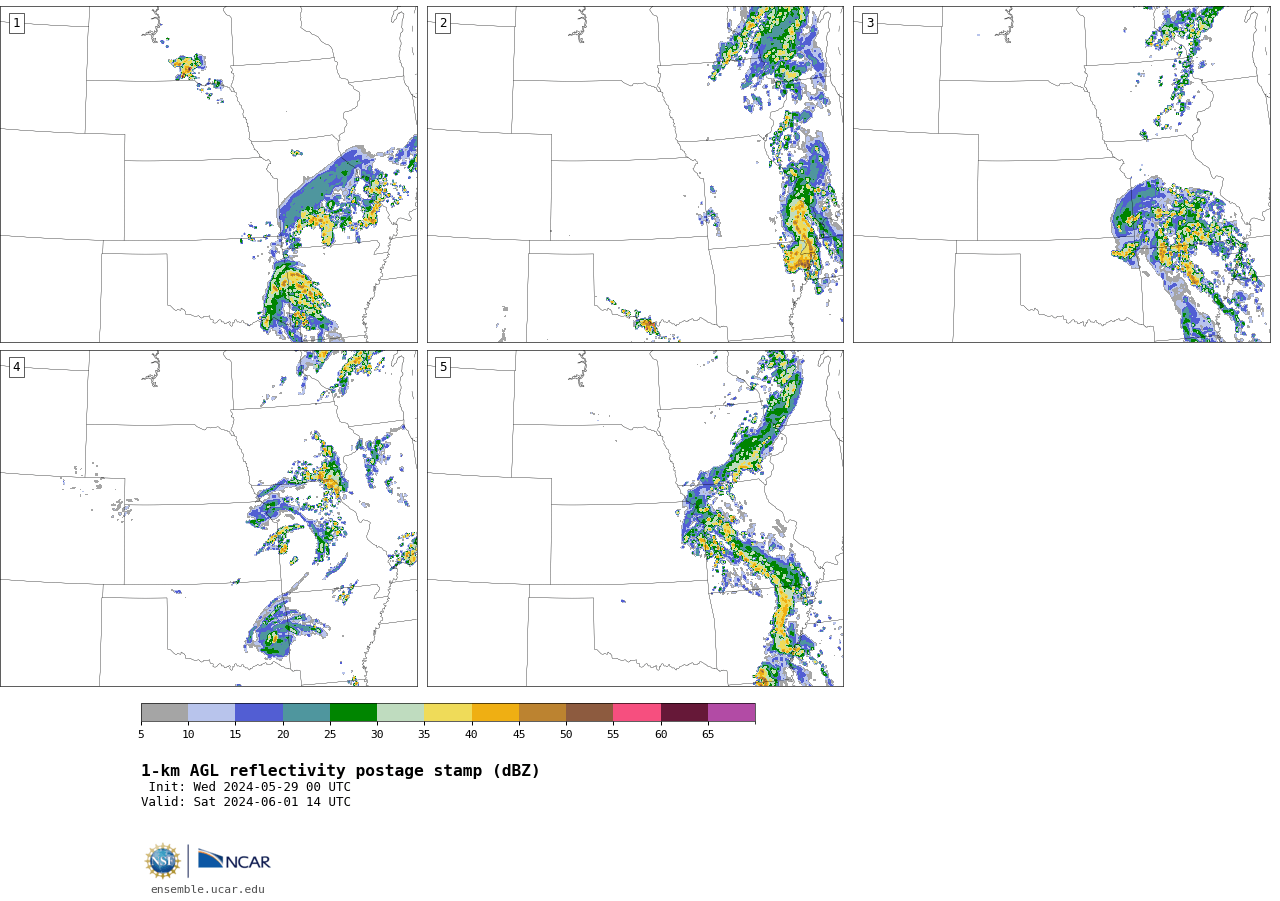
Task: Click the colorbar tick label 35
Action: tap(424, 735)
